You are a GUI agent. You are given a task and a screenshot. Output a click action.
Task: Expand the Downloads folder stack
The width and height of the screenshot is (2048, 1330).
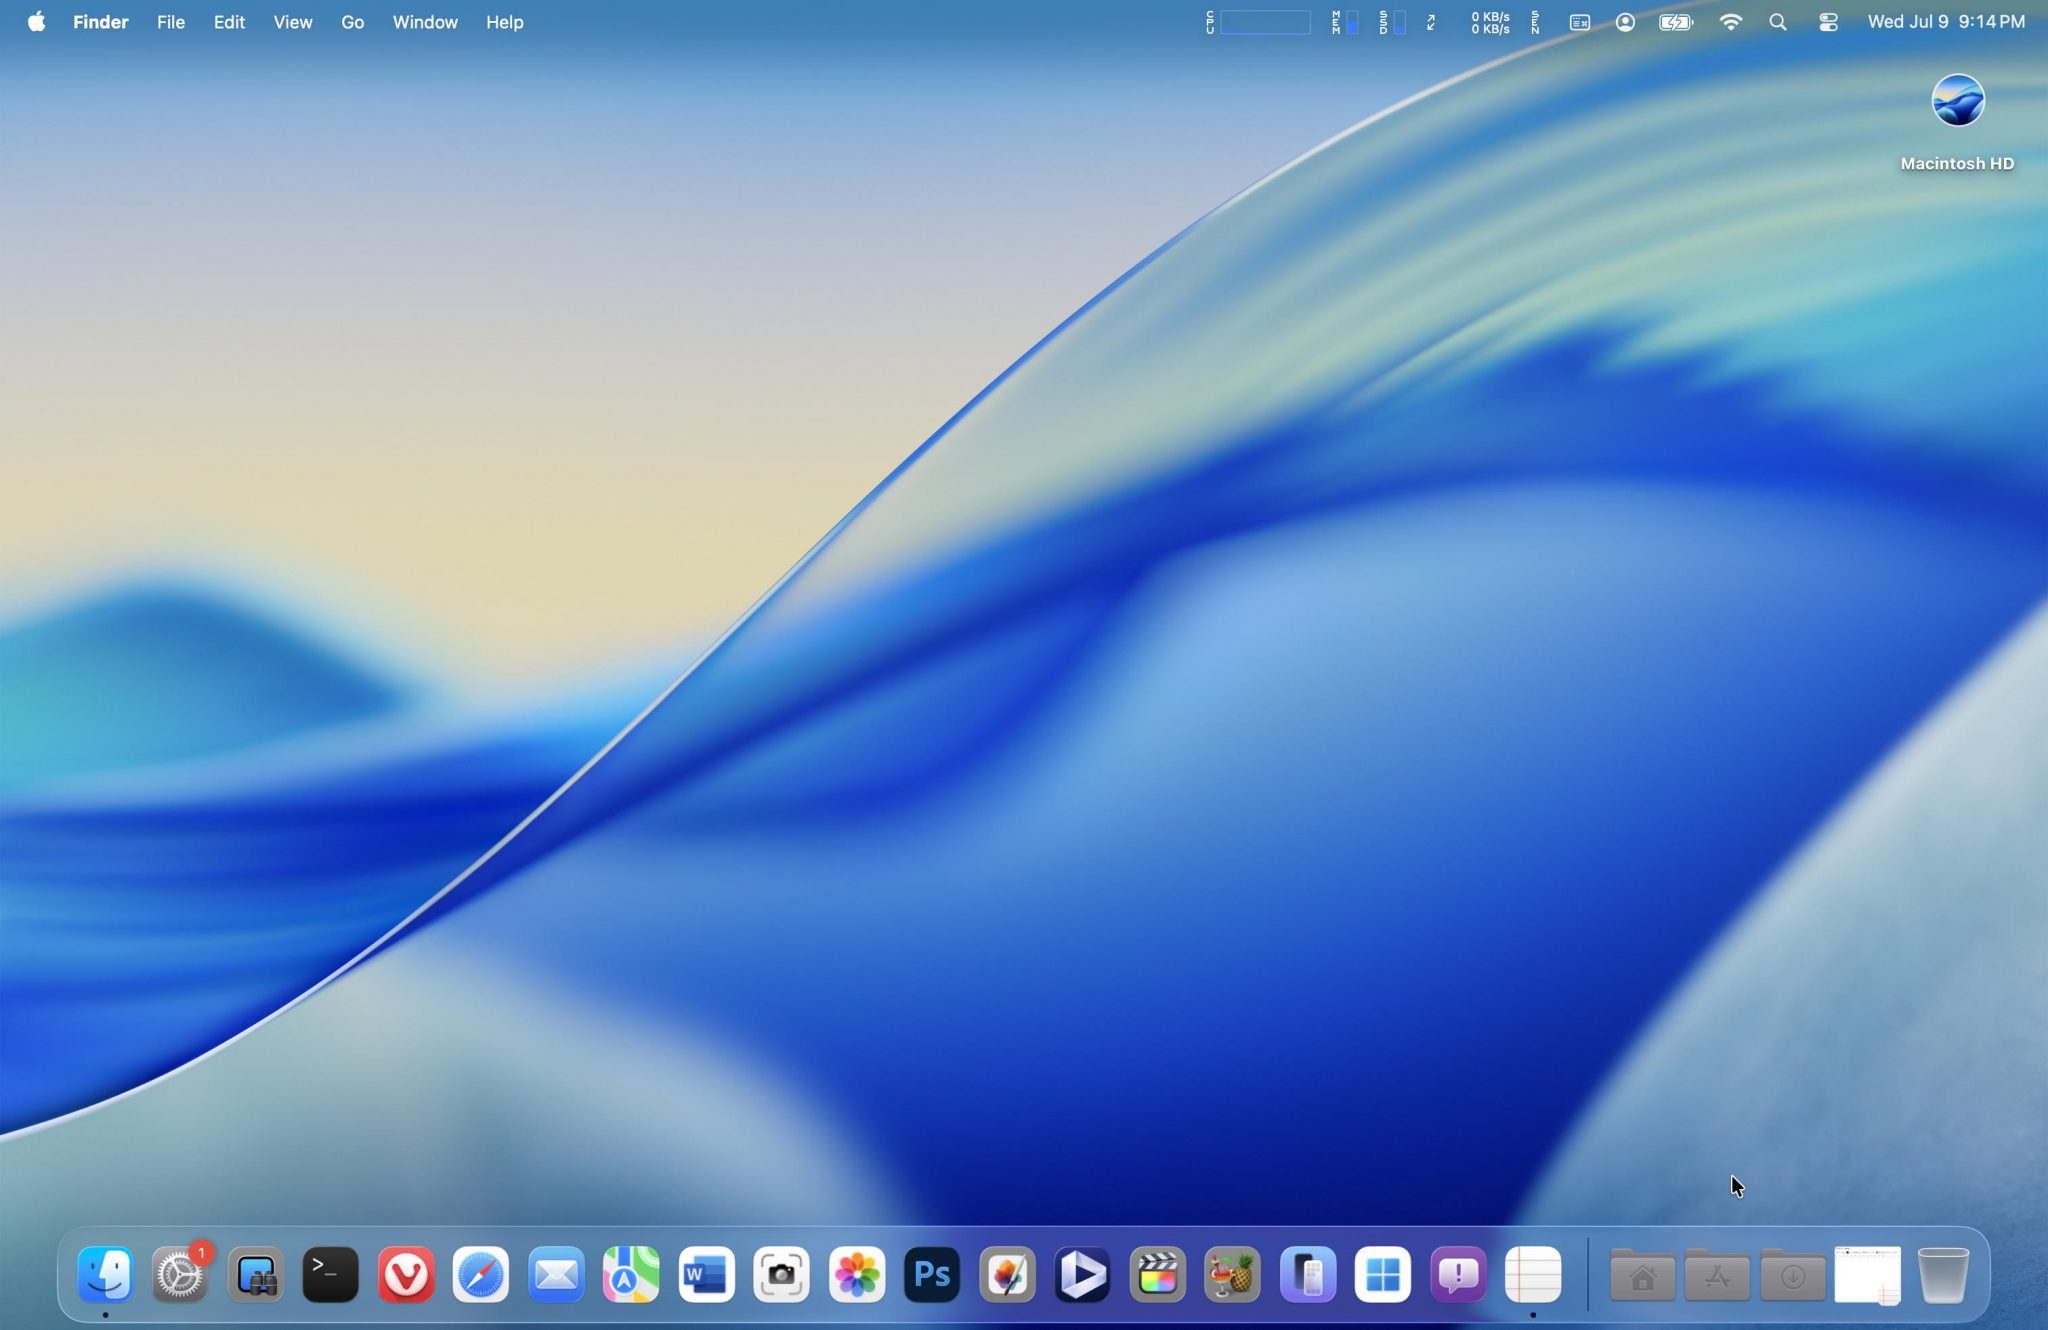pyautogui.click(x=1792, y=1275)
